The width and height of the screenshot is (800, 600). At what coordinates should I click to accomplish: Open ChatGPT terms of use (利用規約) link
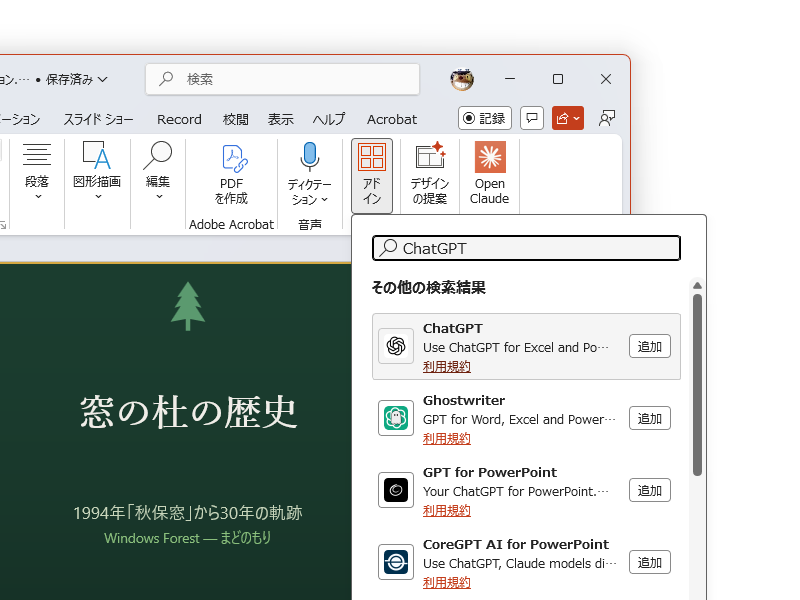446,366
